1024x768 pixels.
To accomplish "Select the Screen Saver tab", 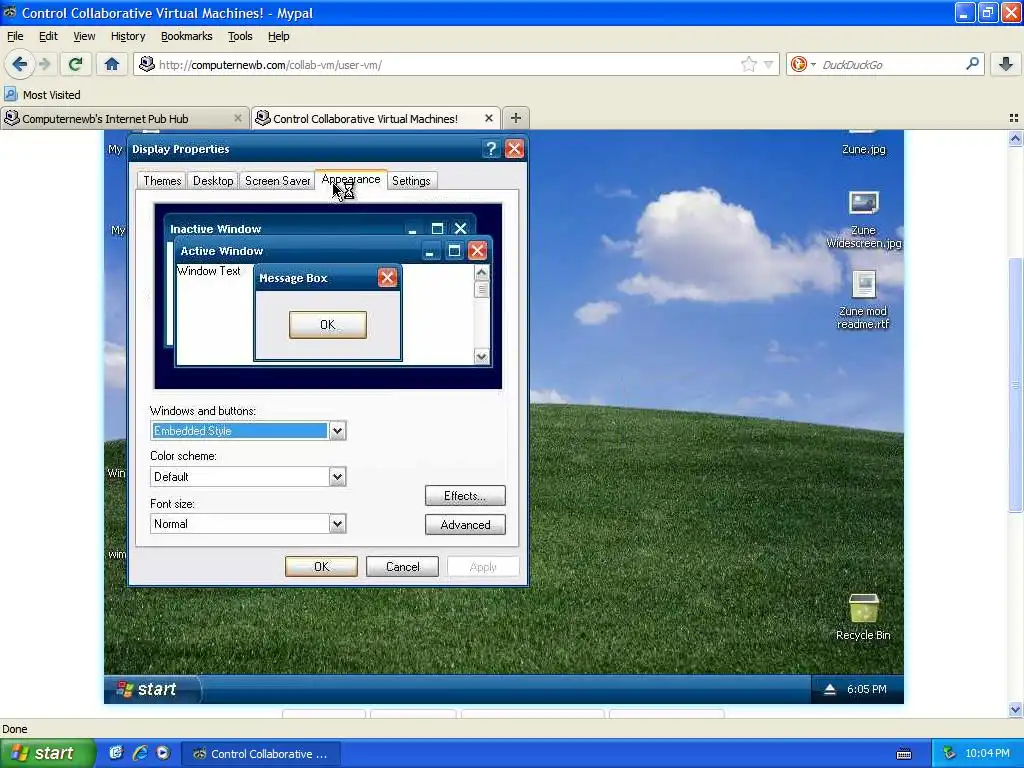I will point(278,181).
